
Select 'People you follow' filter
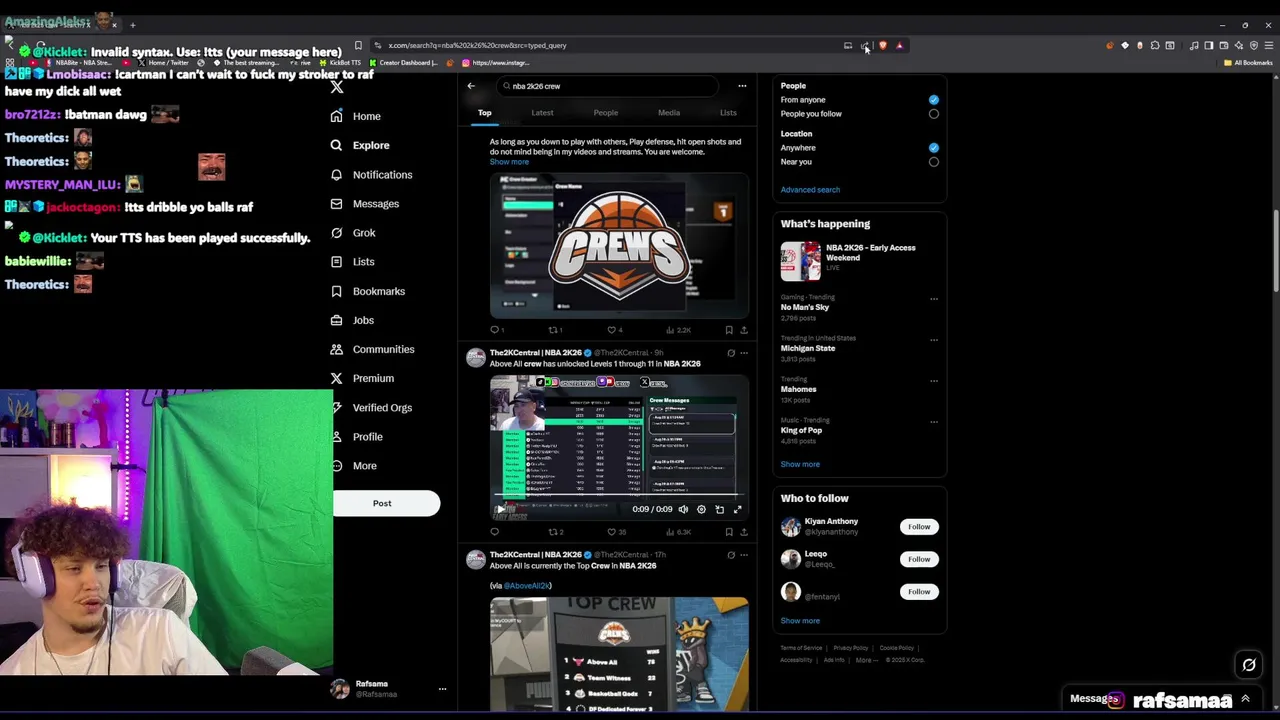pos(934,114)
